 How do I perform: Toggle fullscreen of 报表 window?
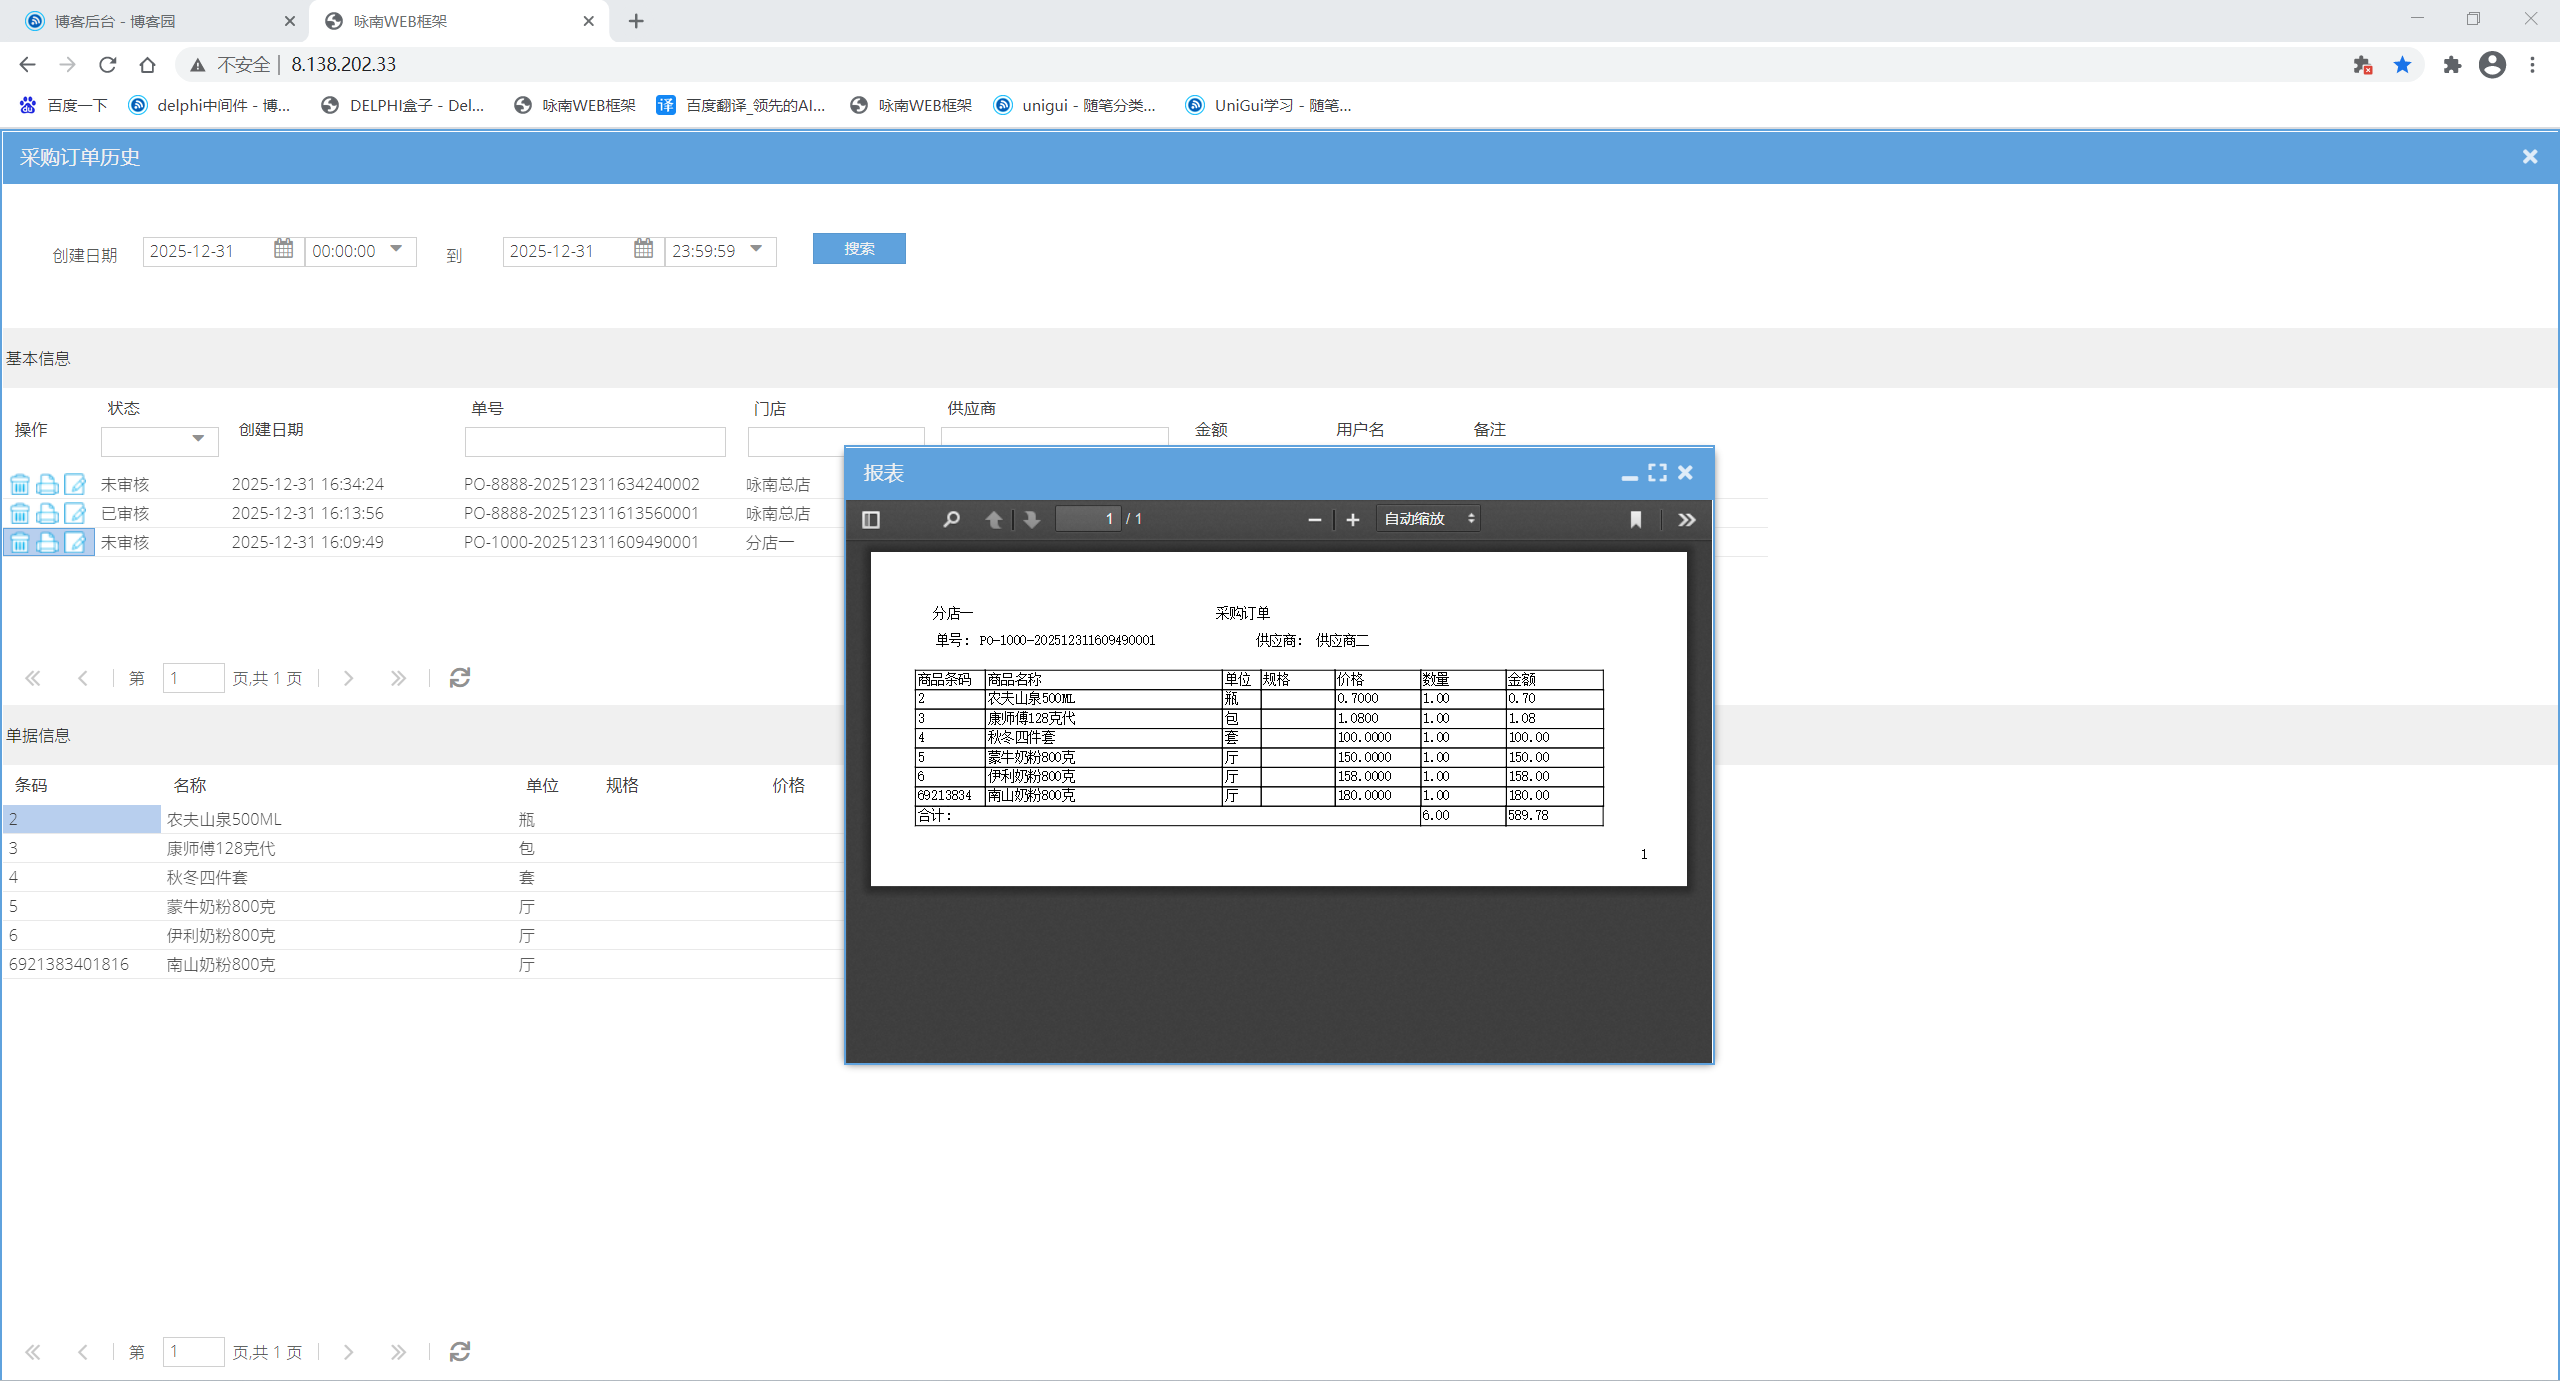[x=1657, y=472]
